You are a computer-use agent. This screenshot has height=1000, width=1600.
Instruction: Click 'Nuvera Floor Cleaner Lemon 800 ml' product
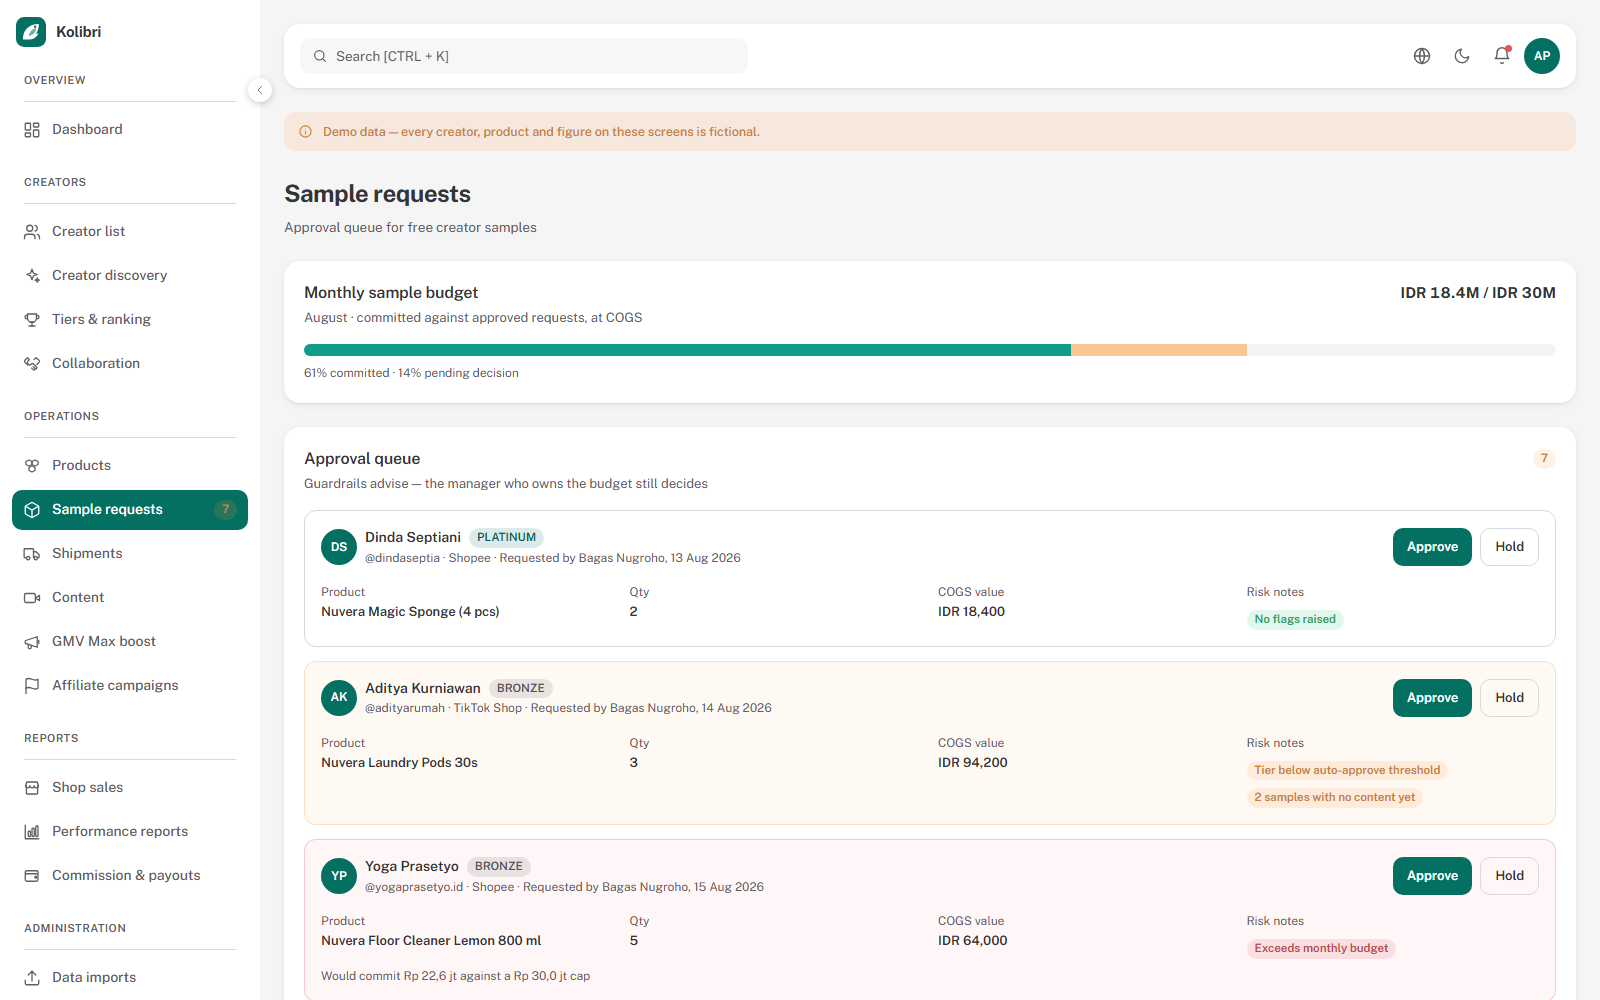tap(431, 941)
